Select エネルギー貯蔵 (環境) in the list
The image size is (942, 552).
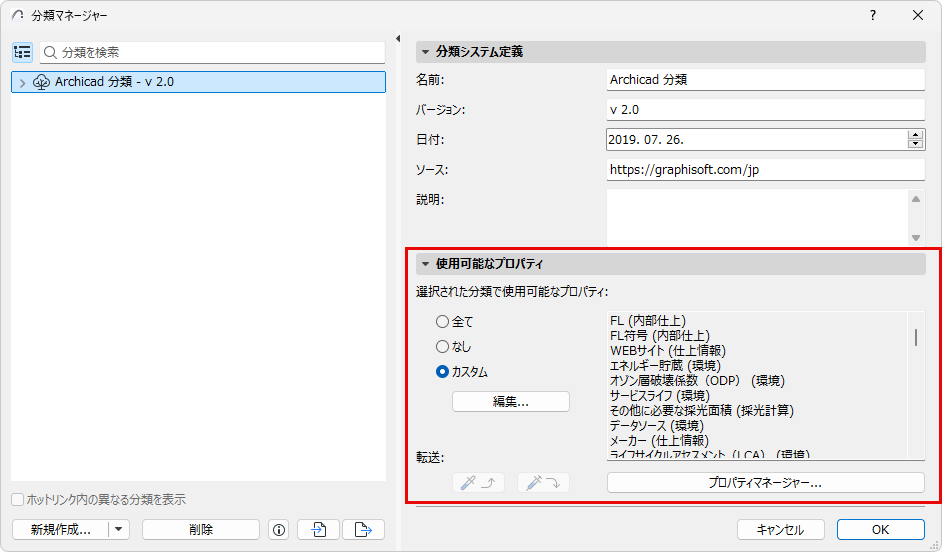pos(665,366)
